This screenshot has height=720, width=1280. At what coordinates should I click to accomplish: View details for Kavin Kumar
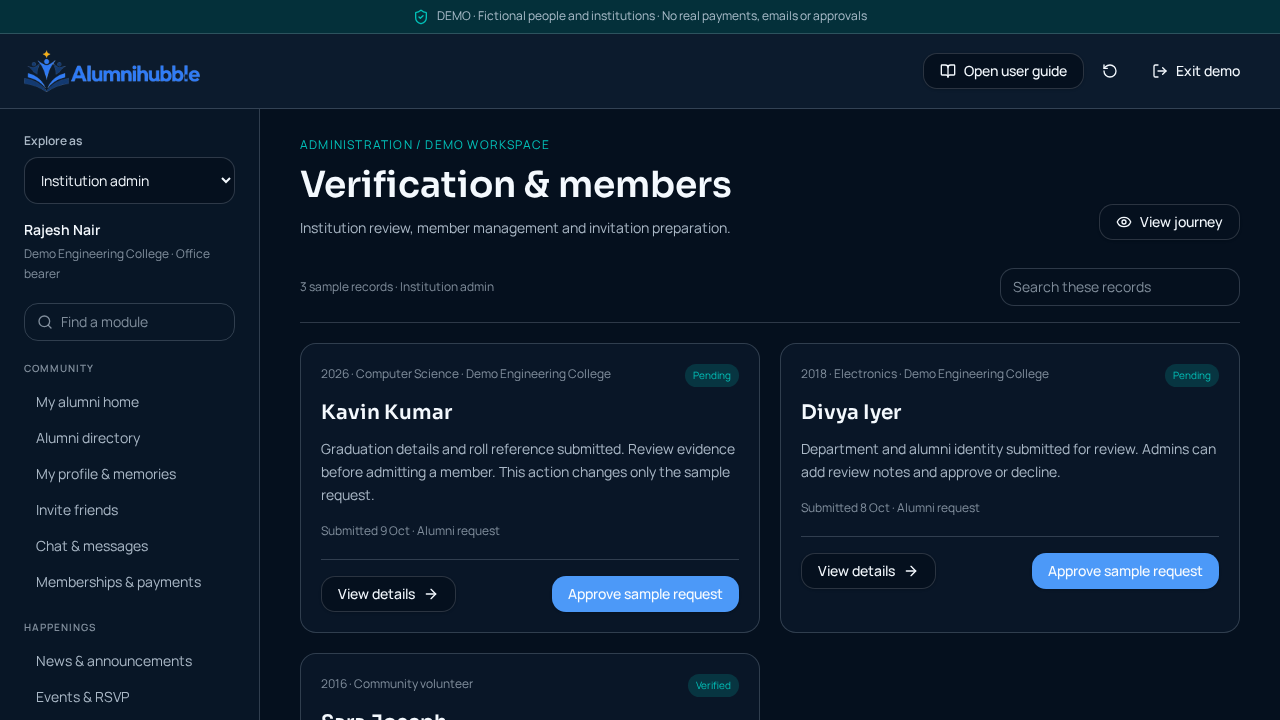point(388,594)
